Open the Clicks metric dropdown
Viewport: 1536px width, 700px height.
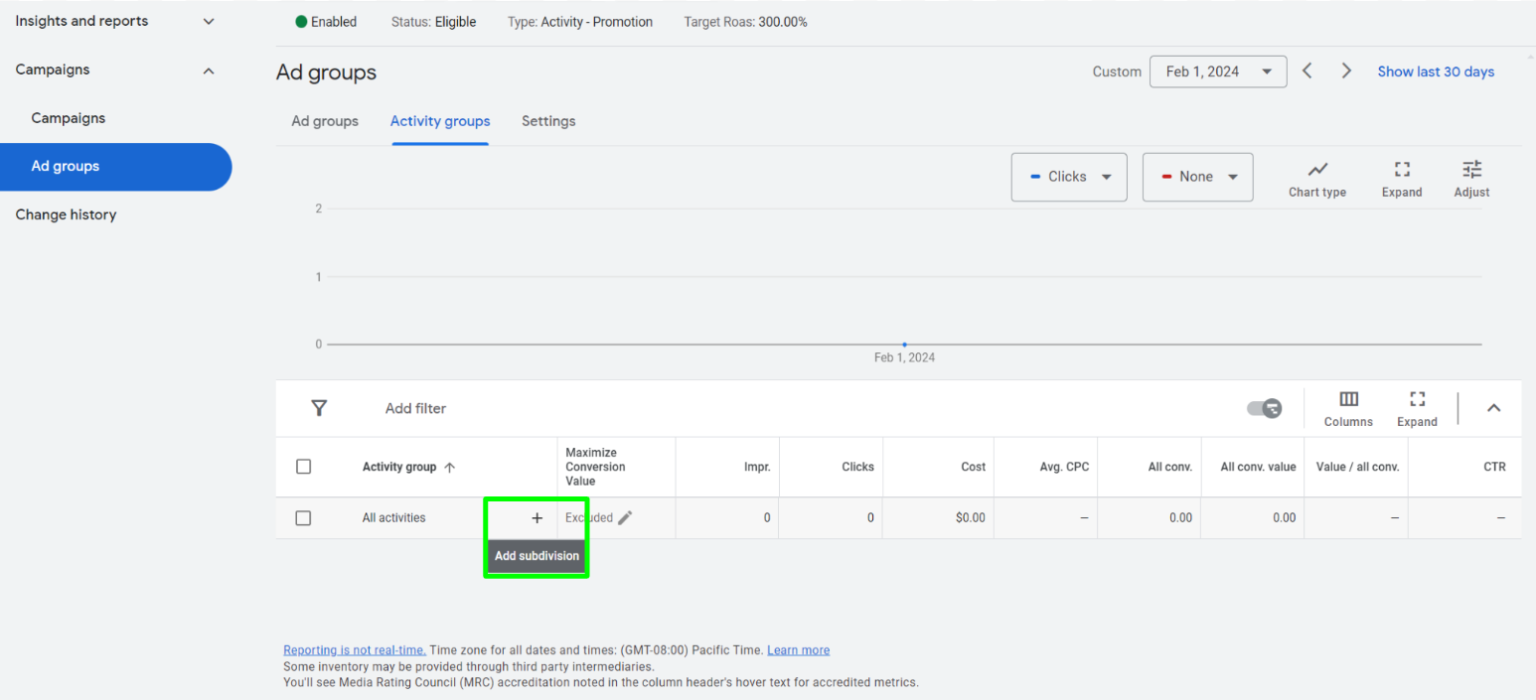click(x=1069, y=177)
